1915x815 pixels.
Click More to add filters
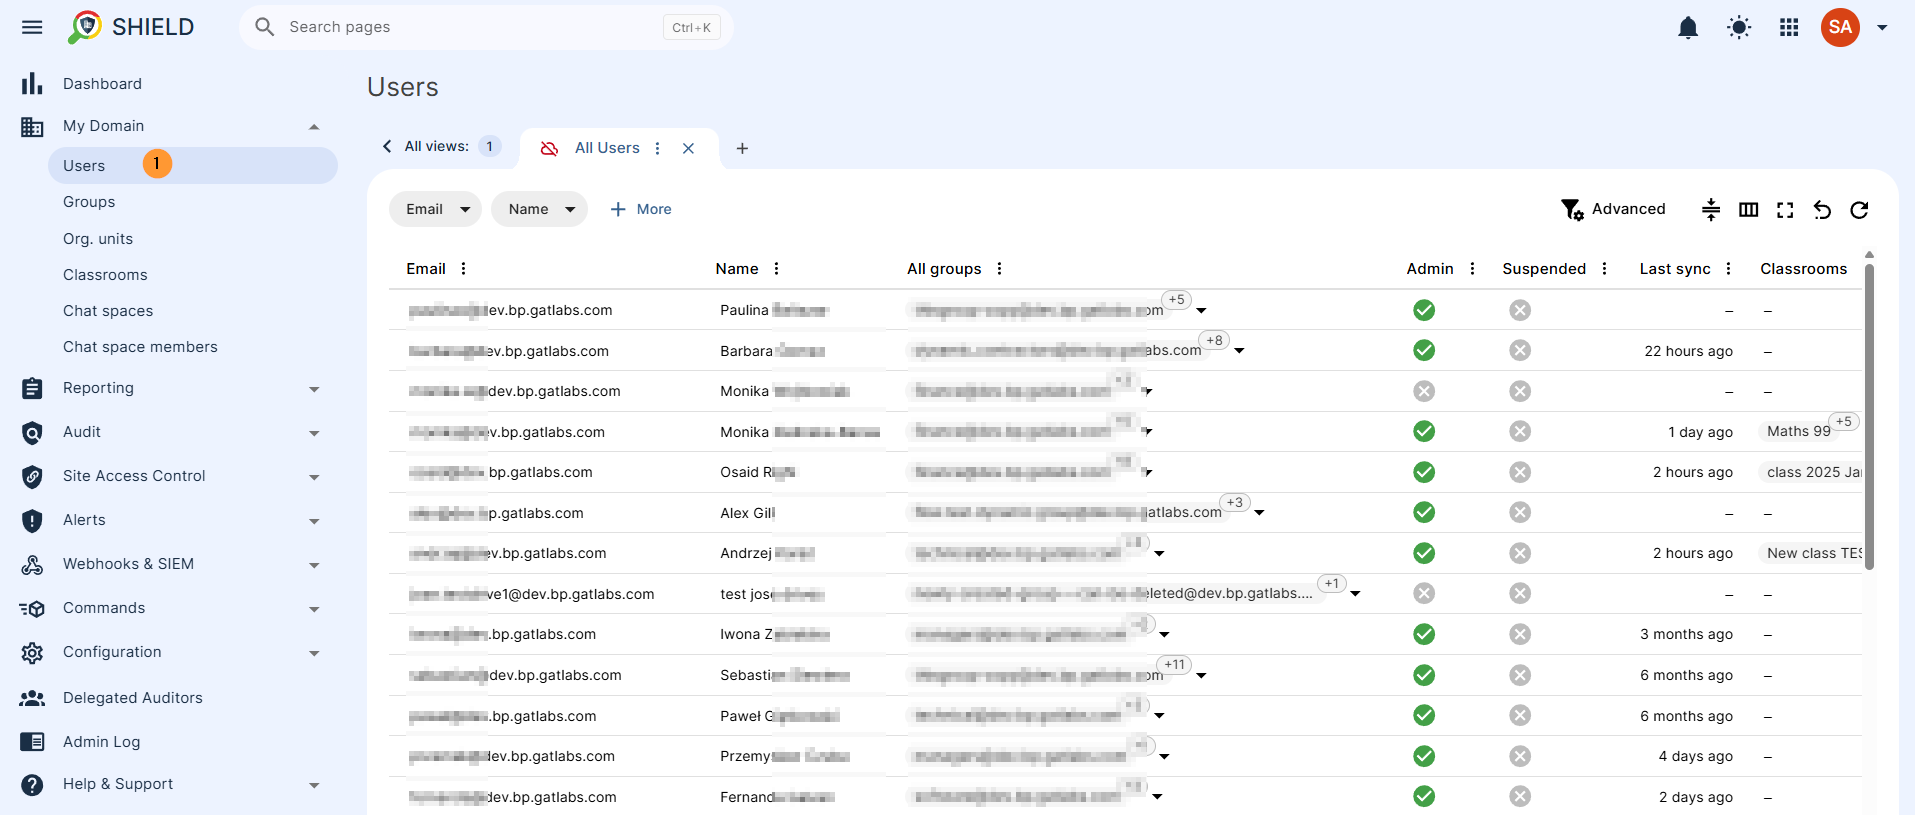[641, 209]
